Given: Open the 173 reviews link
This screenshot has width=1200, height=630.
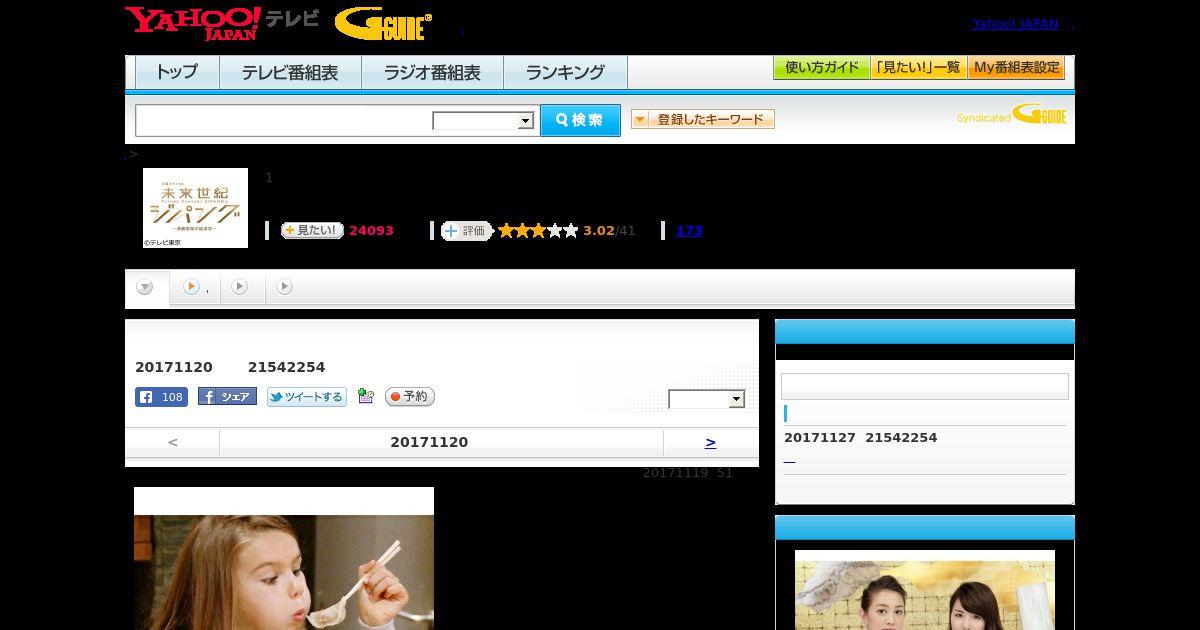Looking at the screenshot, I should [x=689, y=231].
